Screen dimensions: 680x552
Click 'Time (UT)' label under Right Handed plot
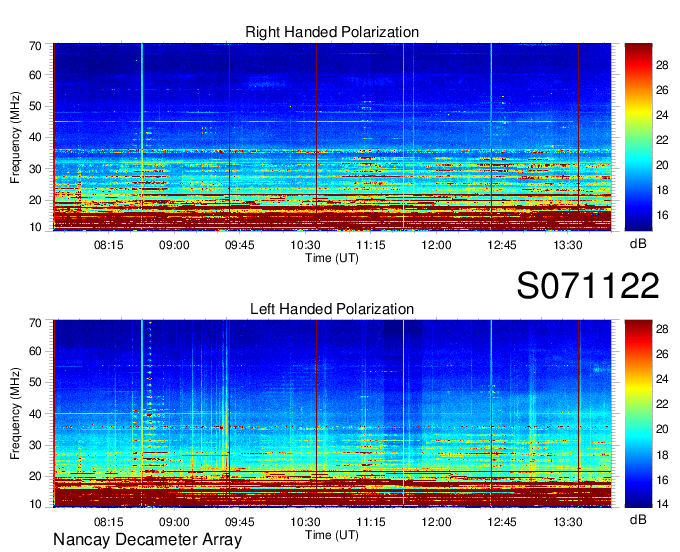(x=332, y=258)
